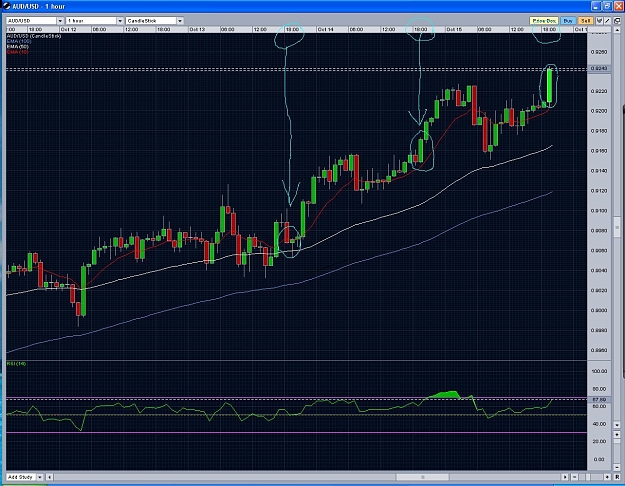Expand the Add Study dropdown
Image resolution: width=625 pixels, height=486 pixels.
(25, 477)
